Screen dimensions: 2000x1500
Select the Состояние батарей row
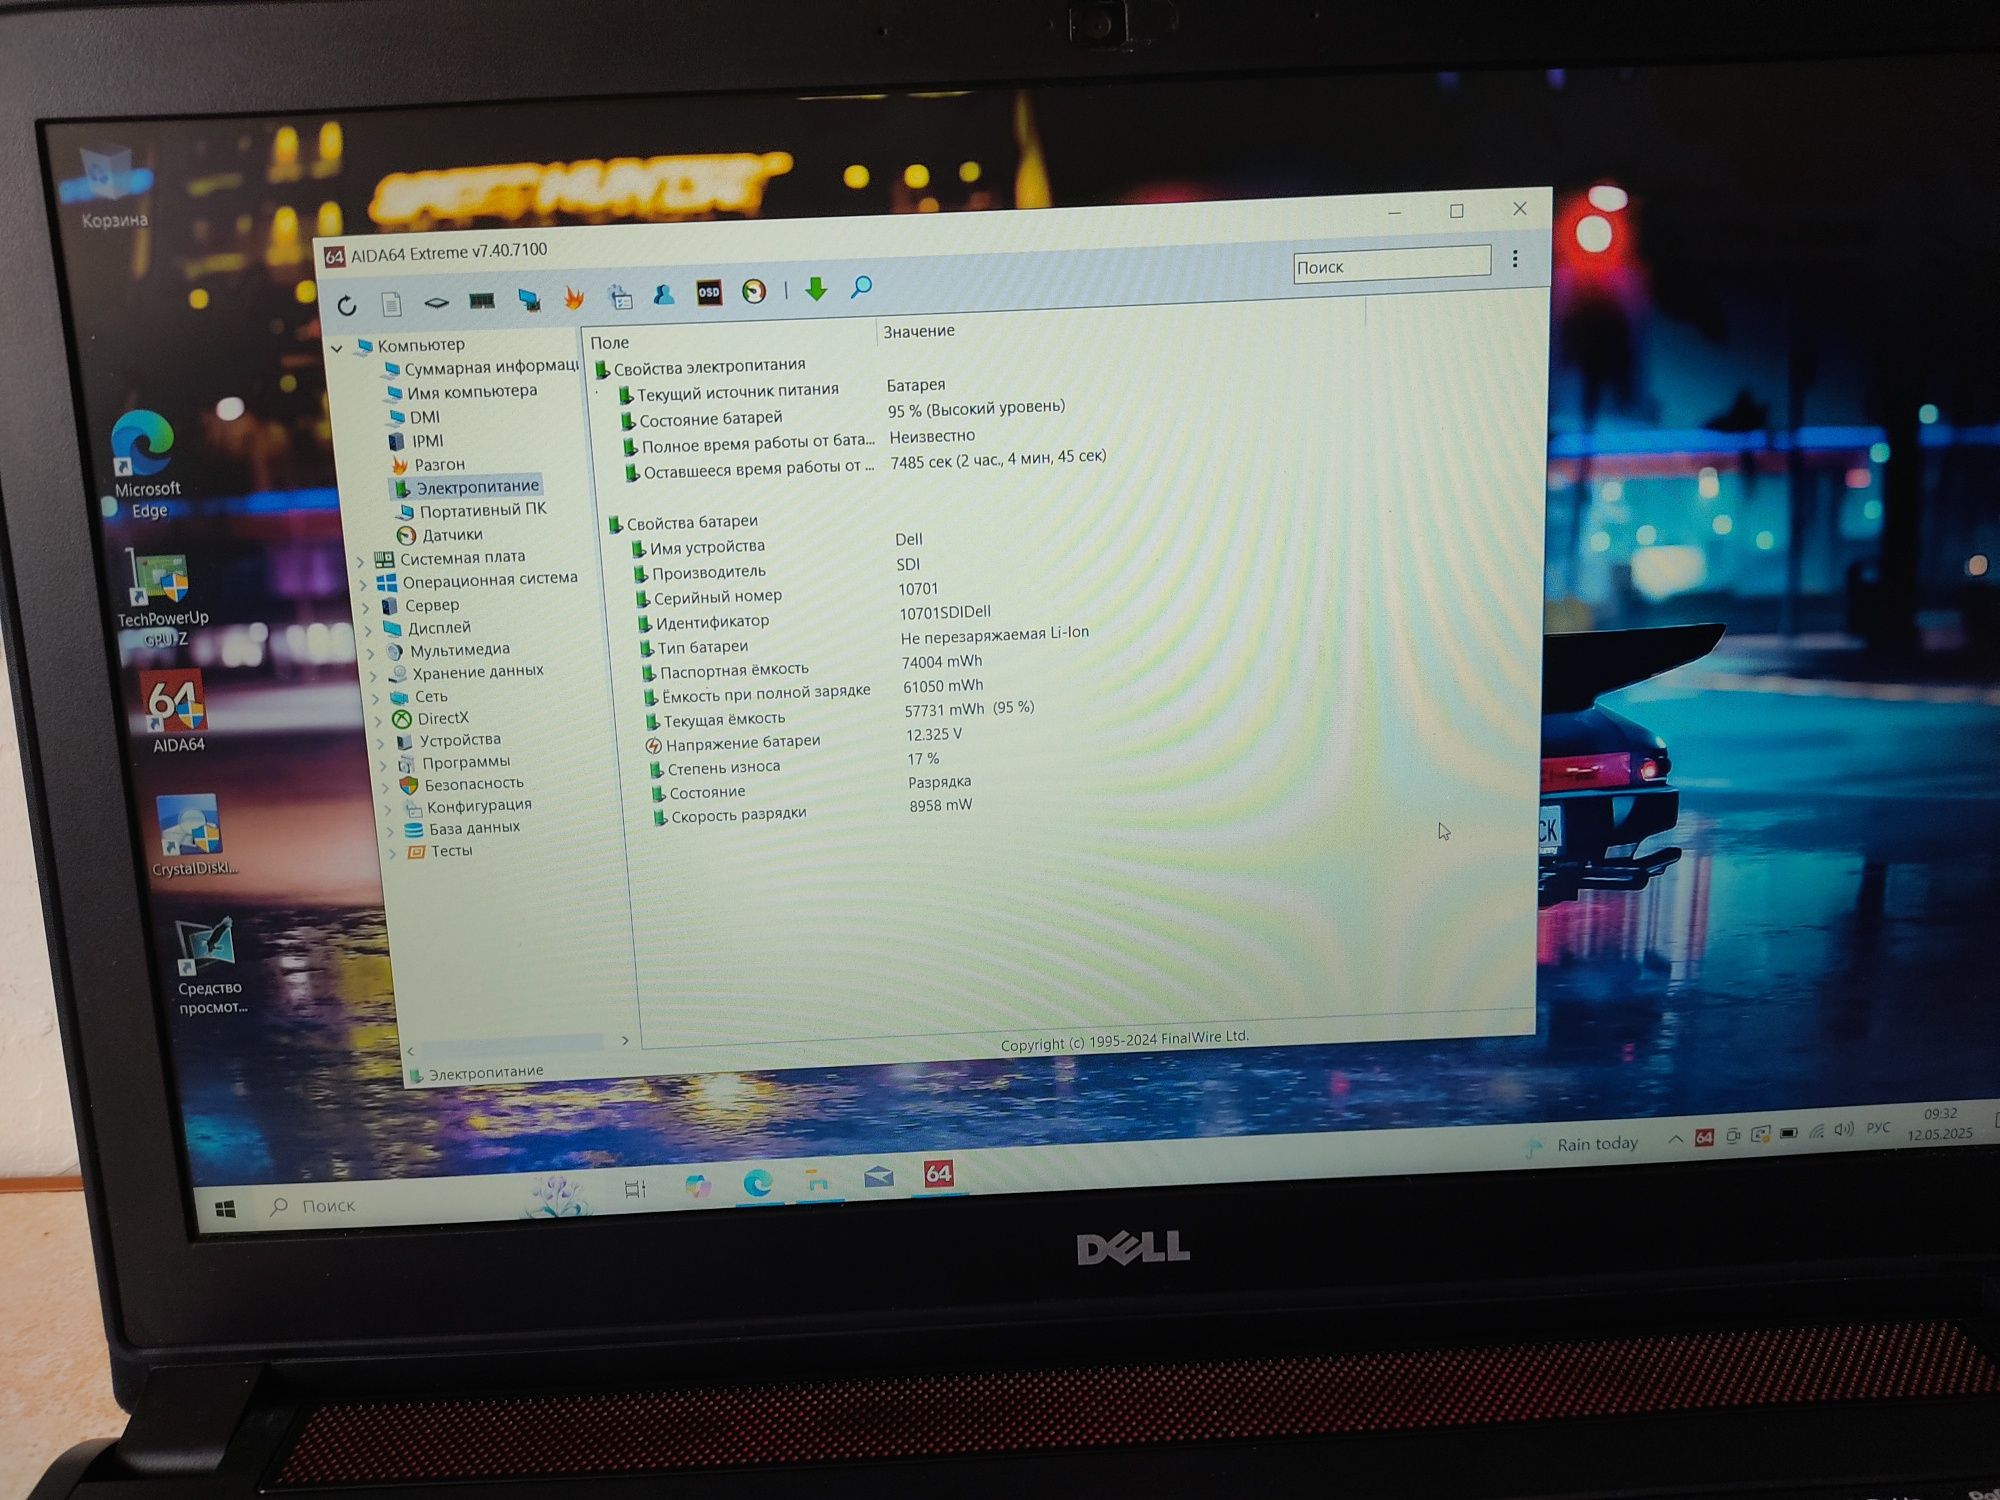tap(845, 414)
